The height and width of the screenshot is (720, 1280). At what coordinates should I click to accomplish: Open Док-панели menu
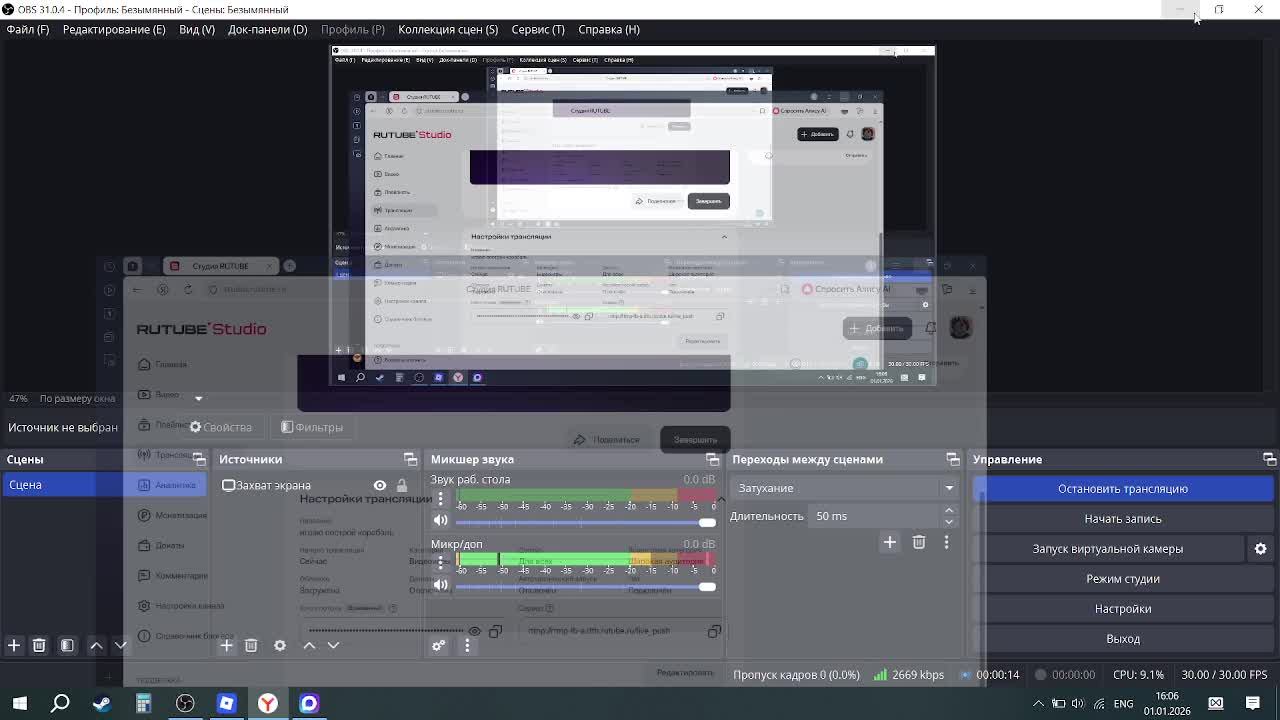point(267,29)
